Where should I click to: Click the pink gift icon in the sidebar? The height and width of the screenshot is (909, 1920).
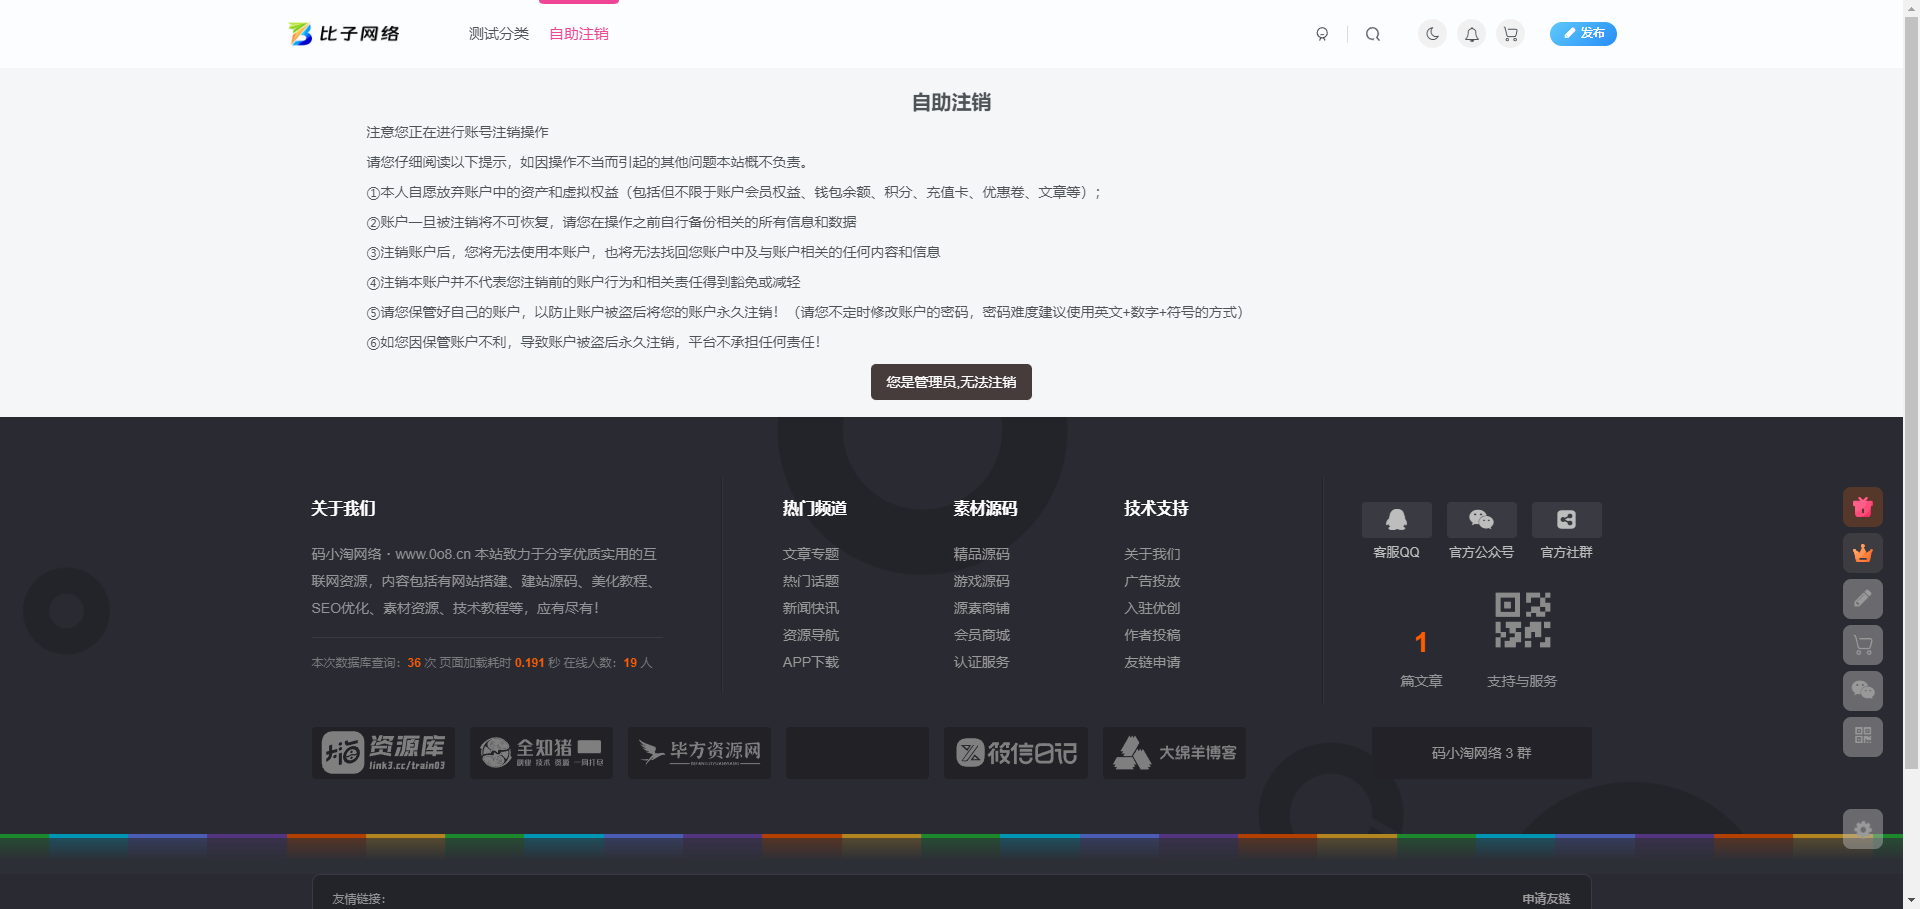point(1862,507)
